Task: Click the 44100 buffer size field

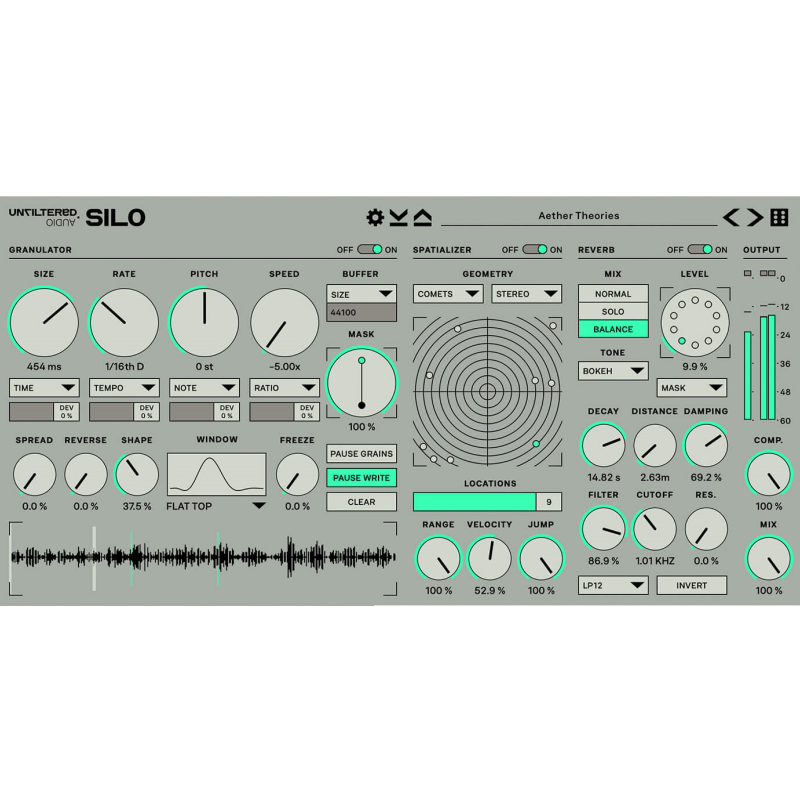Action: (361, 312)
